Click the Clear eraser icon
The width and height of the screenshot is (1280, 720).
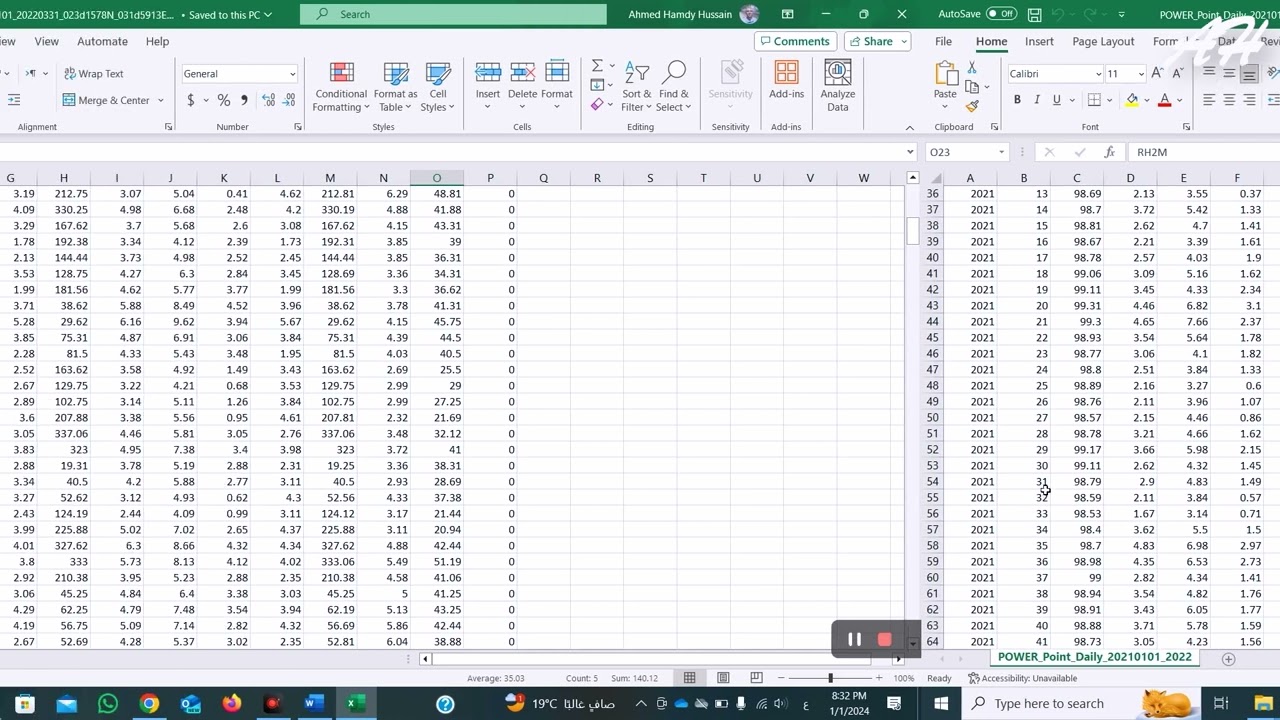pyautogui.click(x=597, y=104)
